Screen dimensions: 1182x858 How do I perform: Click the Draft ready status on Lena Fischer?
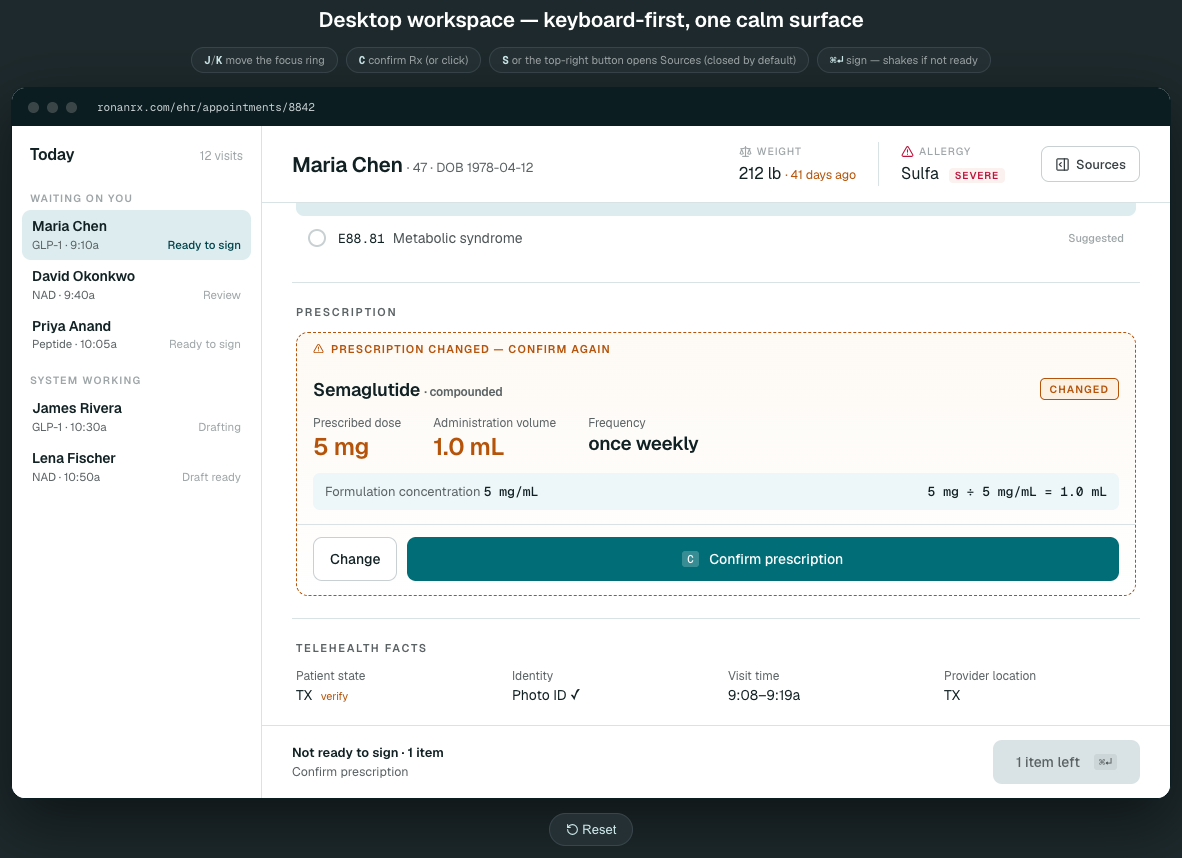[211, 477]
